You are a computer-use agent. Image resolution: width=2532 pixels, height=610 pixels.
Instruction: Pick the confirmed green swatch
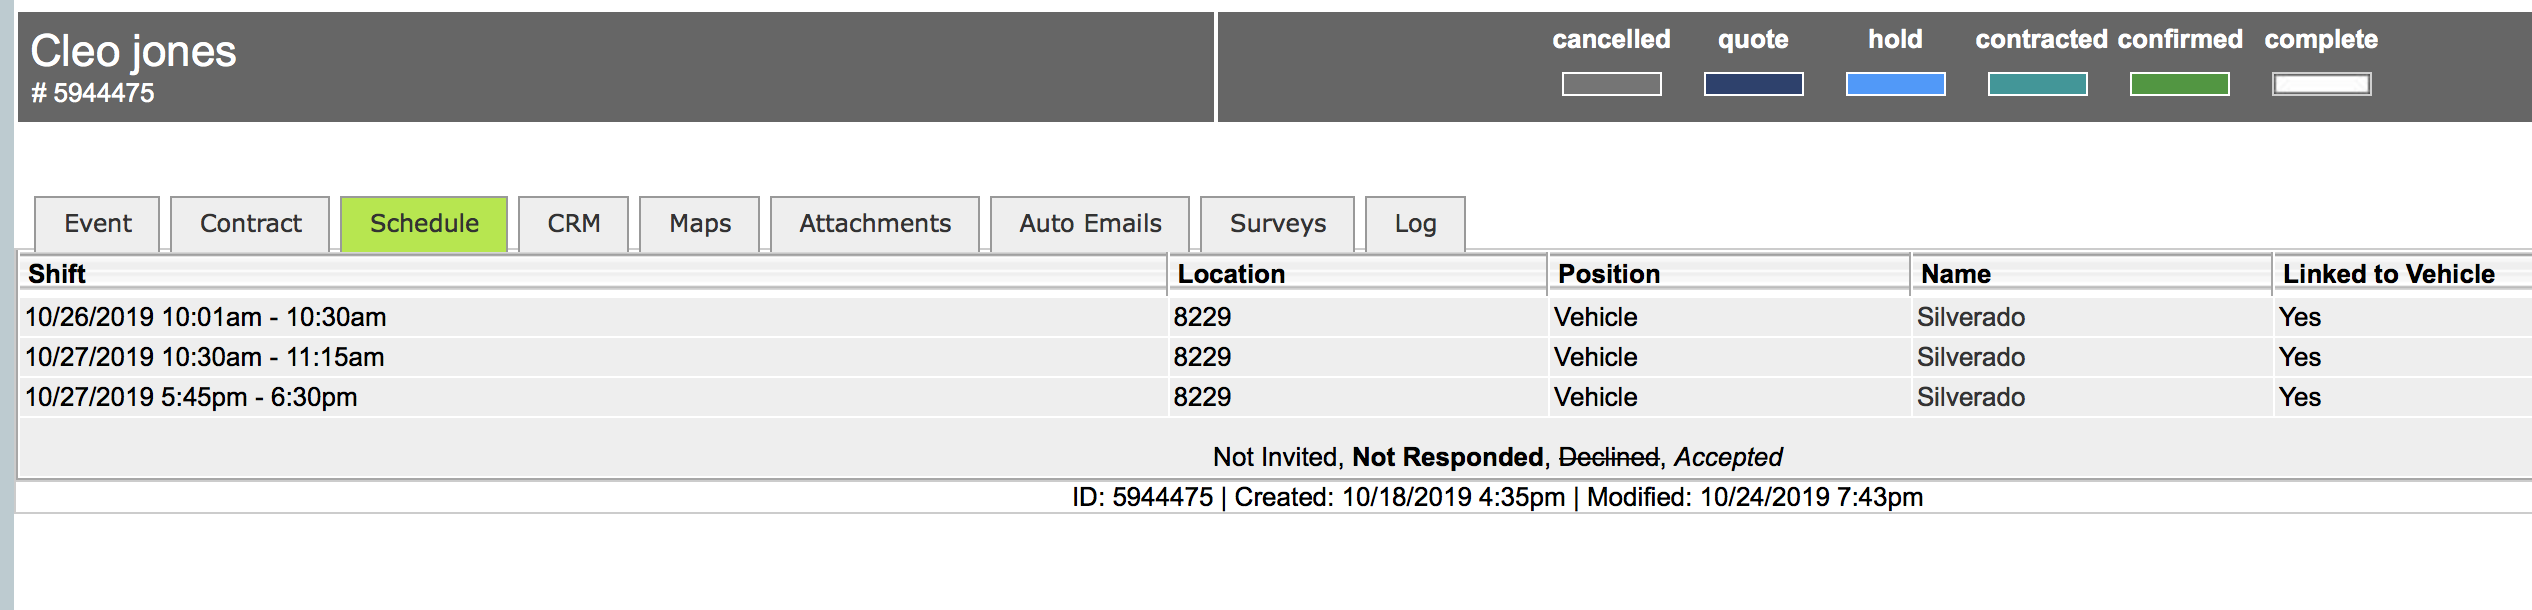coord(2179,84)
